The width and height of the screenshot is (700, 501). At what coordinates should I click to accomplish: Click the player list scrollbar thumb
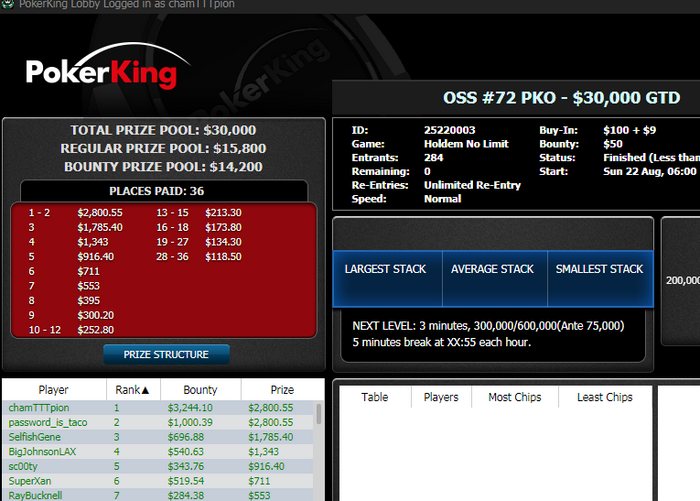319,414
